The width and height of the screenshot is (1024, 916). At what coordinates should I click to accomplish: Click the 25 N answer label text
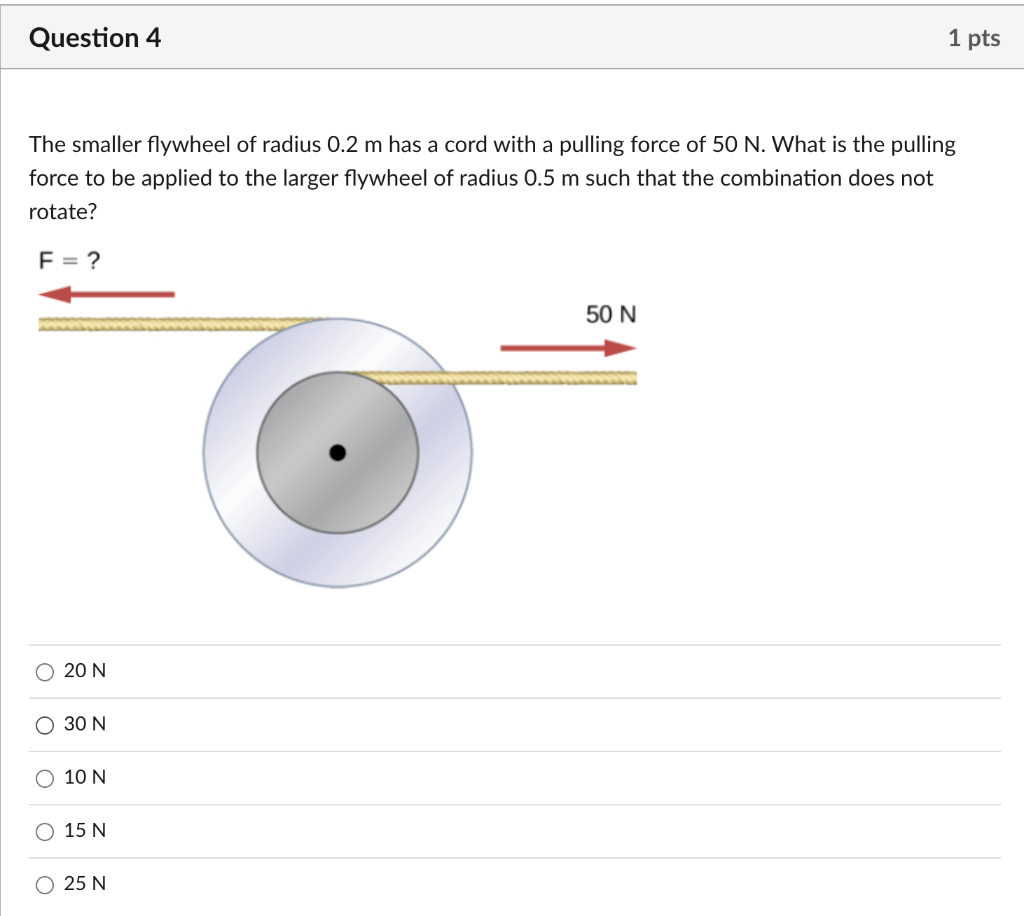(83, 884)
